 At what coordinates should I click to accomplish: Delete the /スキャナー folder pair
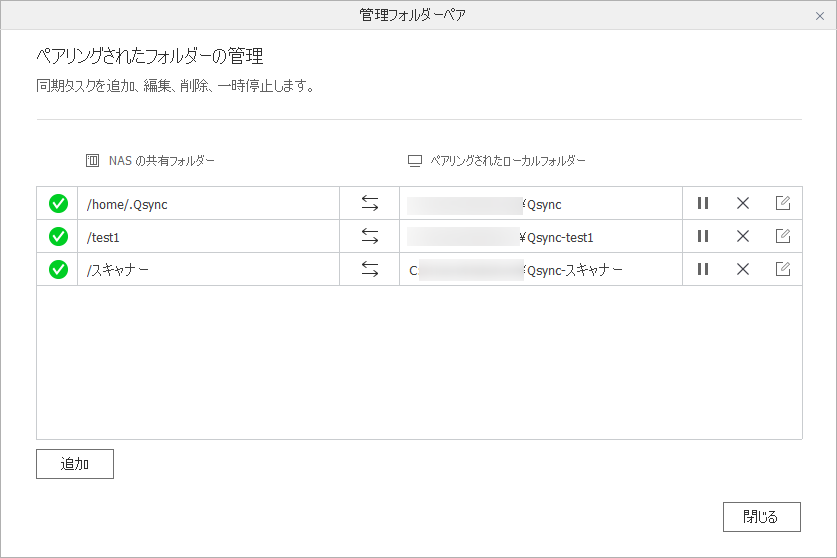pyautogui.click(x=743, y=269)
